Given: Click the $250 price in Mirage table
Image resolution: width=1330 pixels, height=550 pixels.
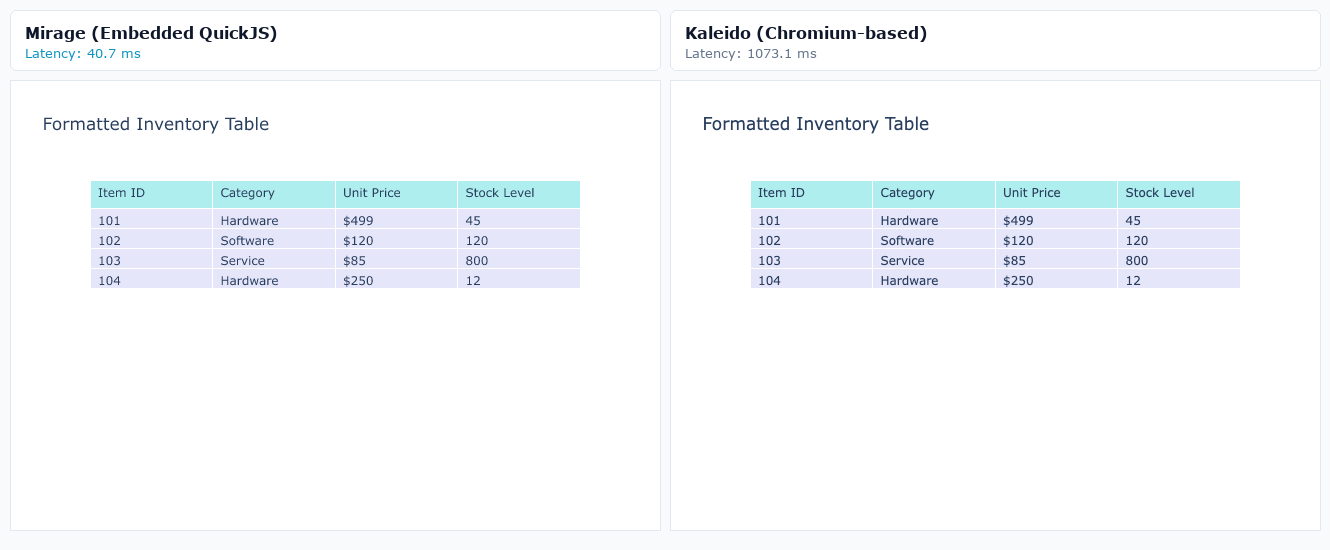Looking at the screenshot, I should click(x=396, y=279).
